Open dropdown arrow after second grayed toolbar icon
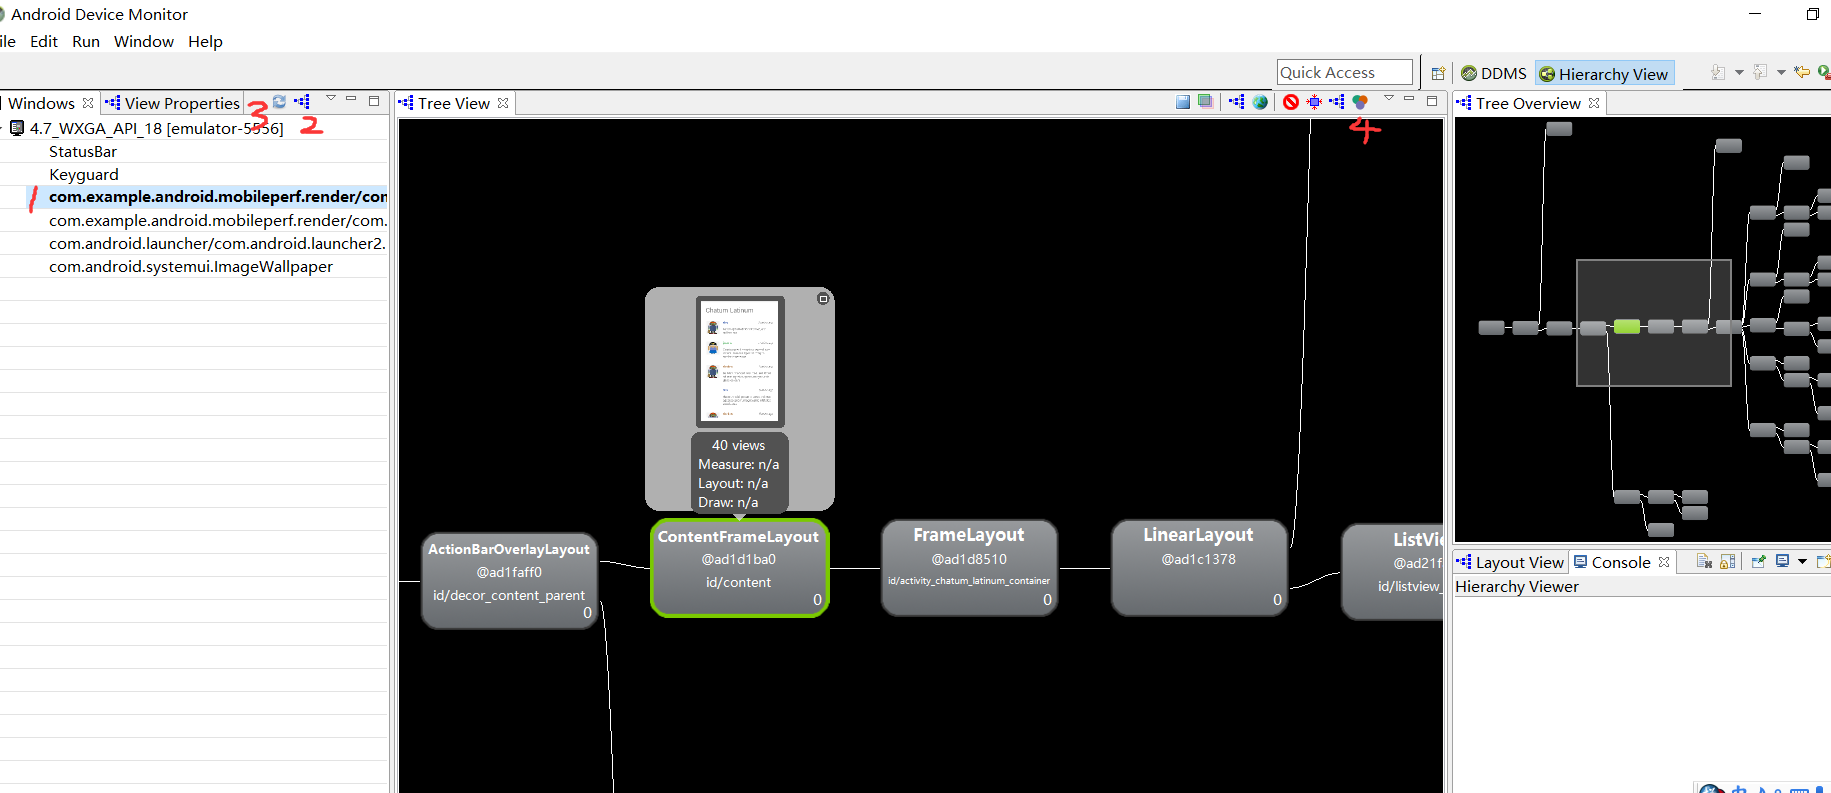1831x793 pixels. pyautogui.click(x=1781, y=72)
